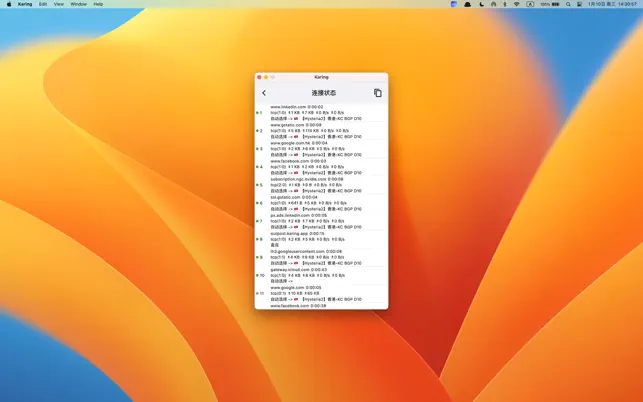Click row number 6 green status dot
Viewport: 643px width, 402px height.
point(257,203)
